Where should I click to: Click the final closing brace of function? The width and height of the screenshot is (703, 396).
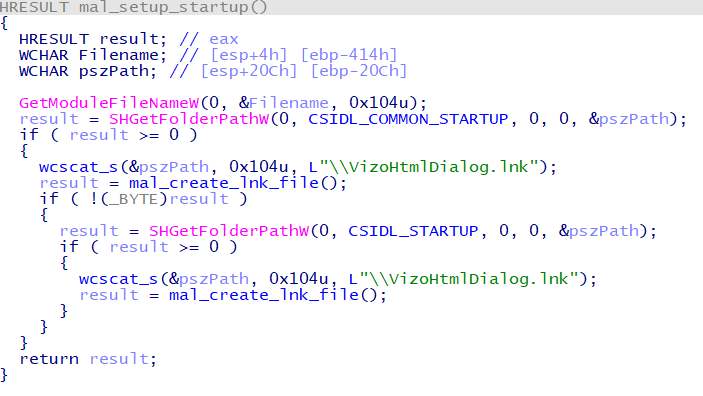[4, 375]
